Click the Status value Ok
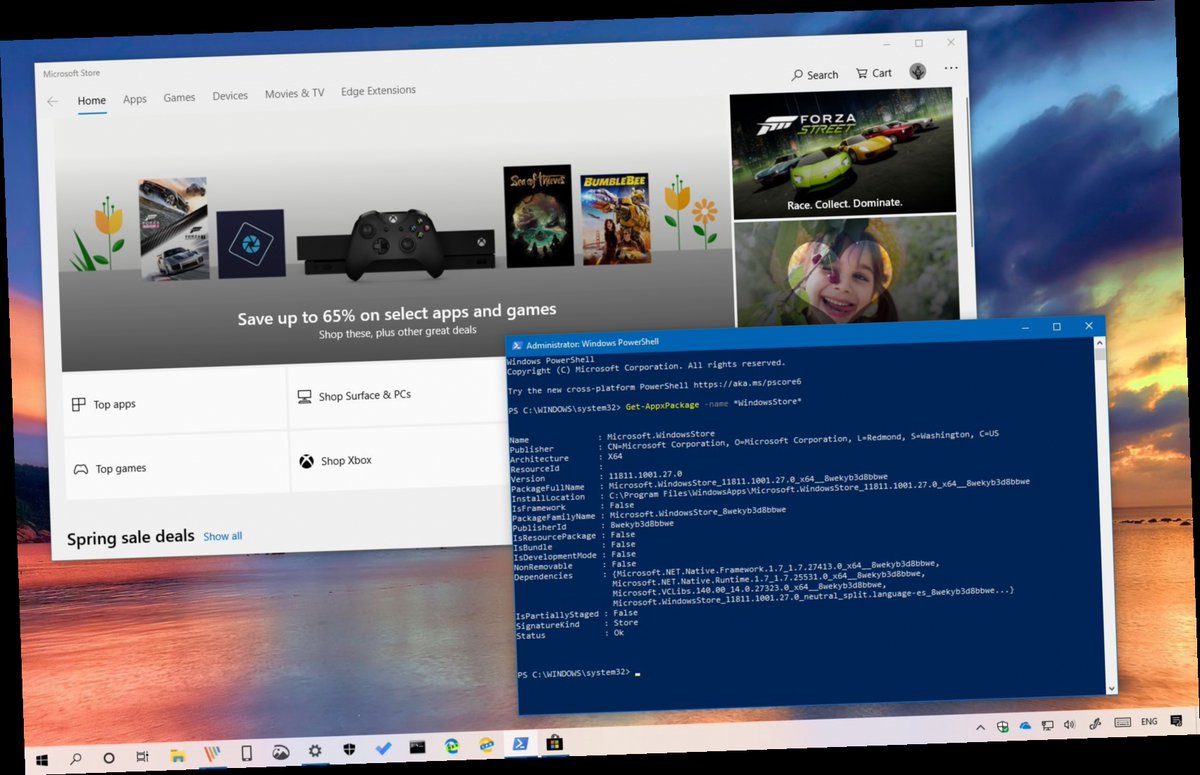Screen dimensions: 1200x775 pyautogui.click(x=619, y=633)
